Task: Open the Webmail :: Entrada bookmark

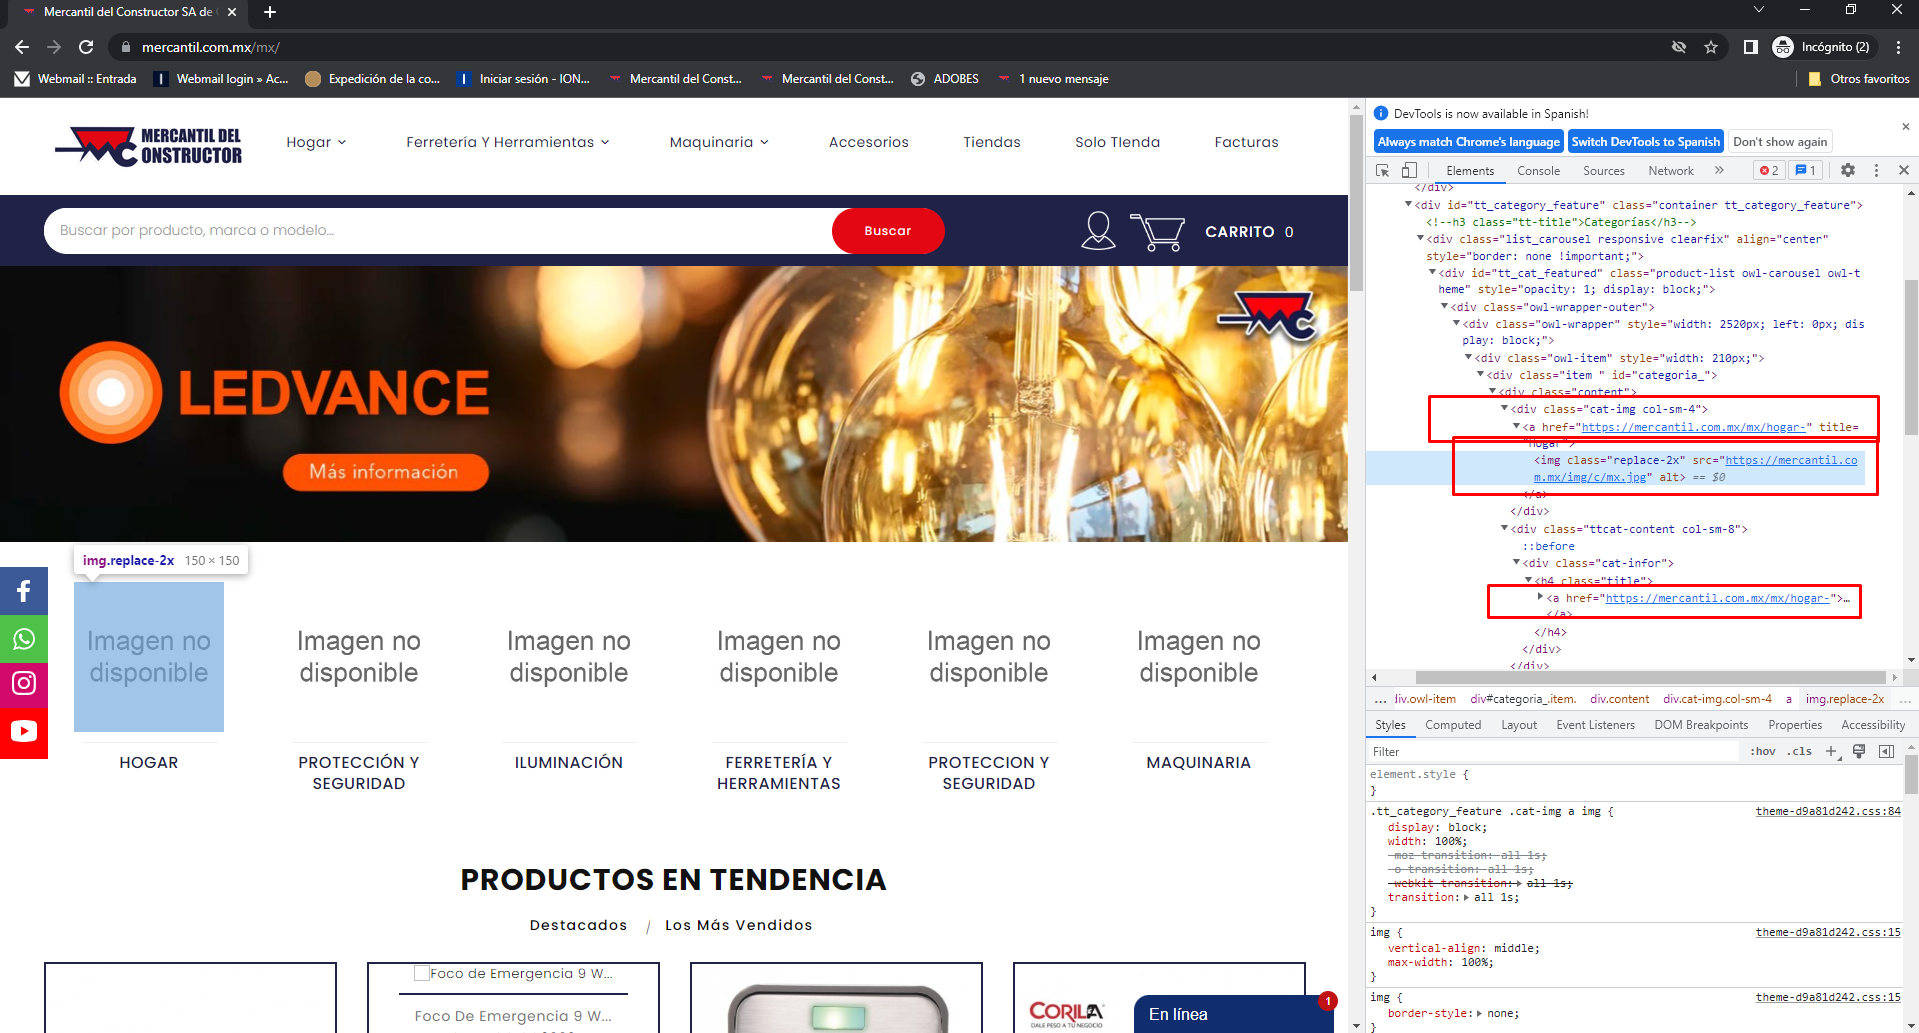Action: 76,79
